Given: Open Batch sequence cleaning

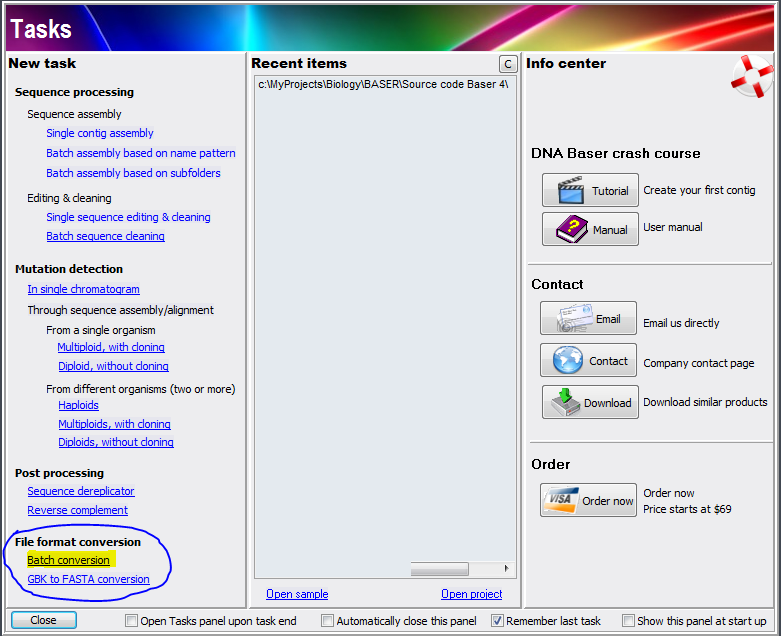Looking at the screenshot, I should (106, 236).
